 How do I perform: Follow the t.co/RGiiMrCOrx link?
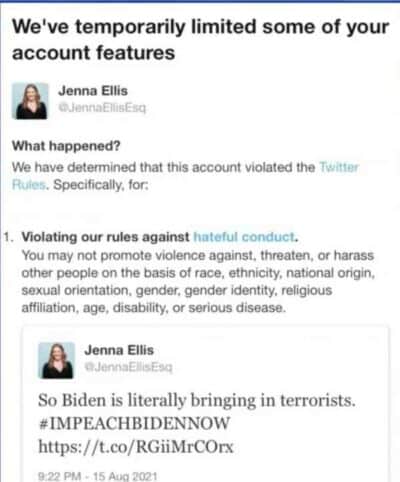point(136,447)
